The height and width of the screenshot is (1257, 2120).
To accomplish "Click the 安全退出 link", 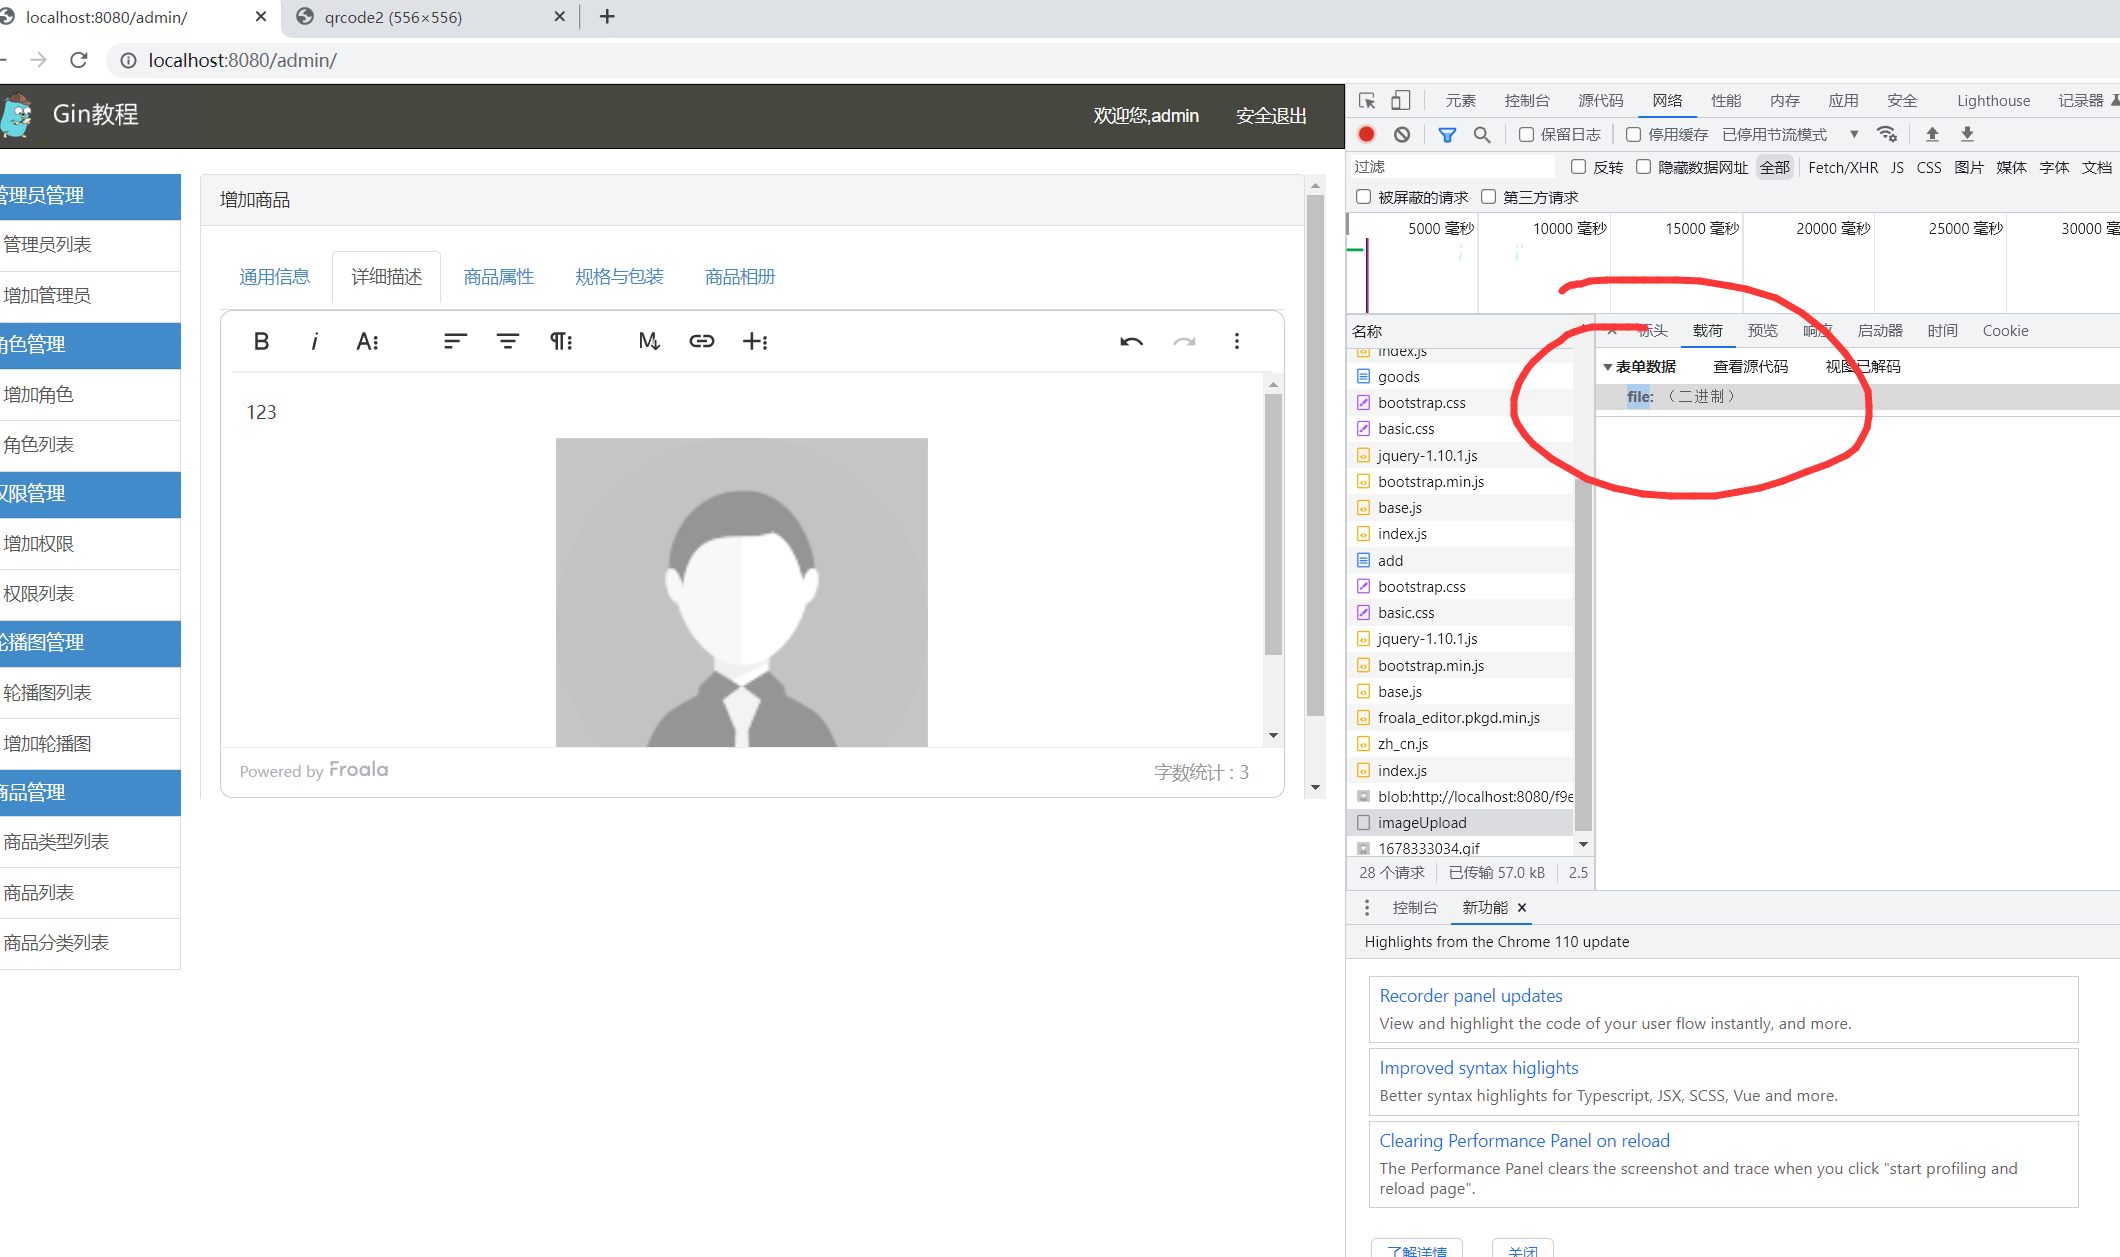I will point(1270,116).
